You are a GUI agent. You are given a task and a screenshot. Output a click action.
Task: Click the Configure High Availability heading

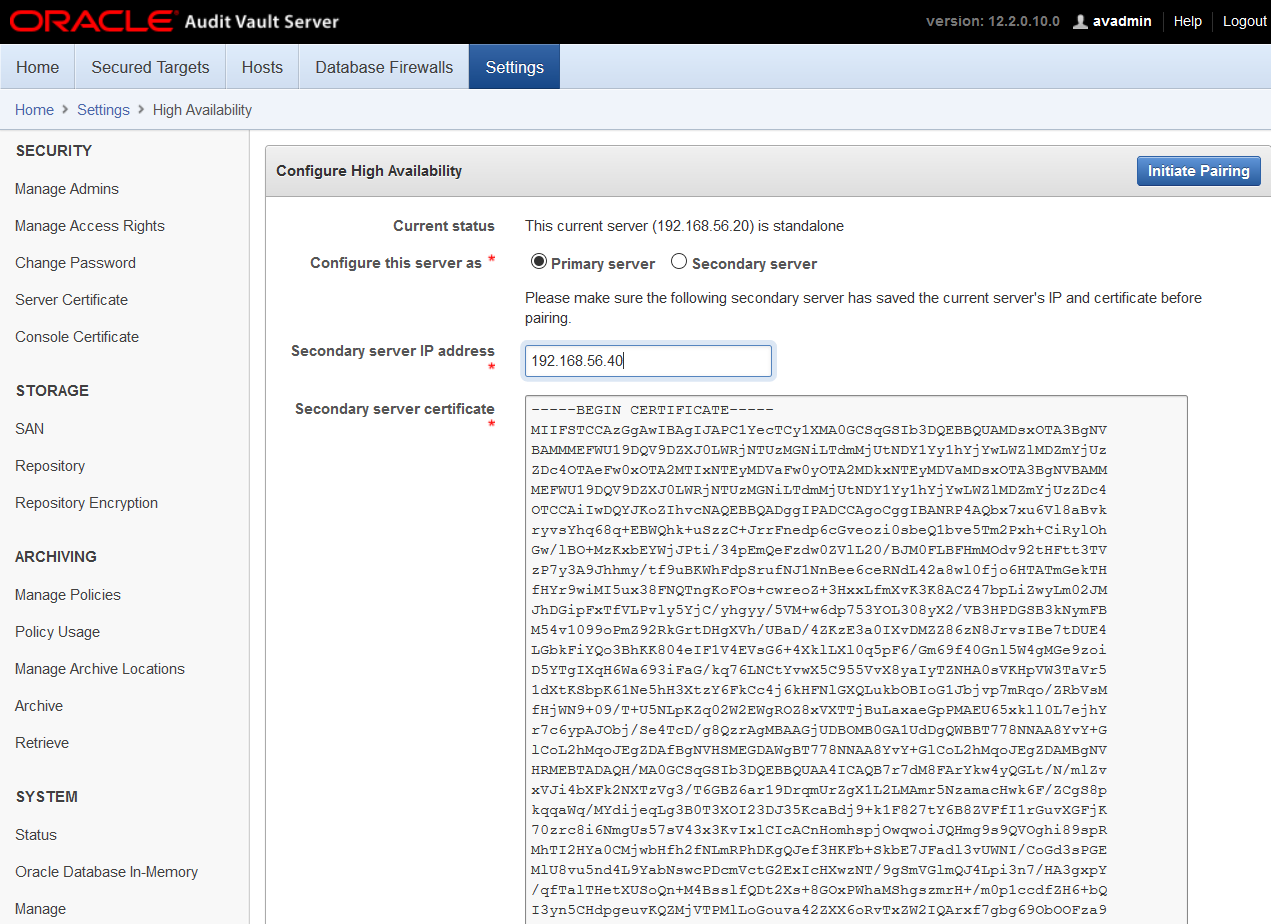(369, 171)
